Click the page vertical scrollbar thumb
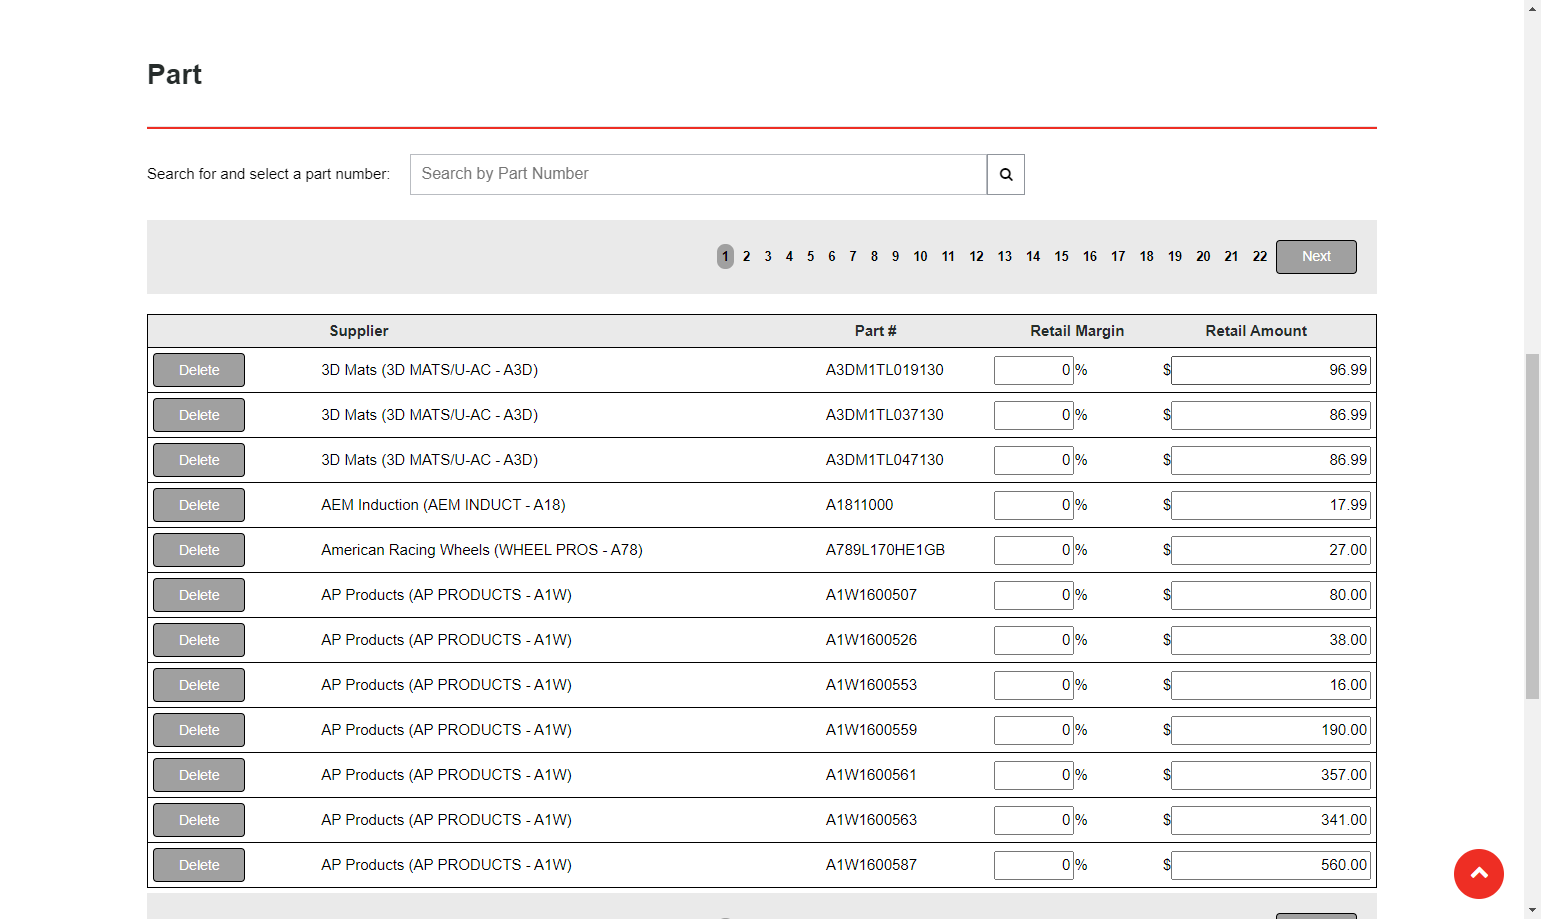Viewport: 1541px width, 919px height. click(1532, 526)
